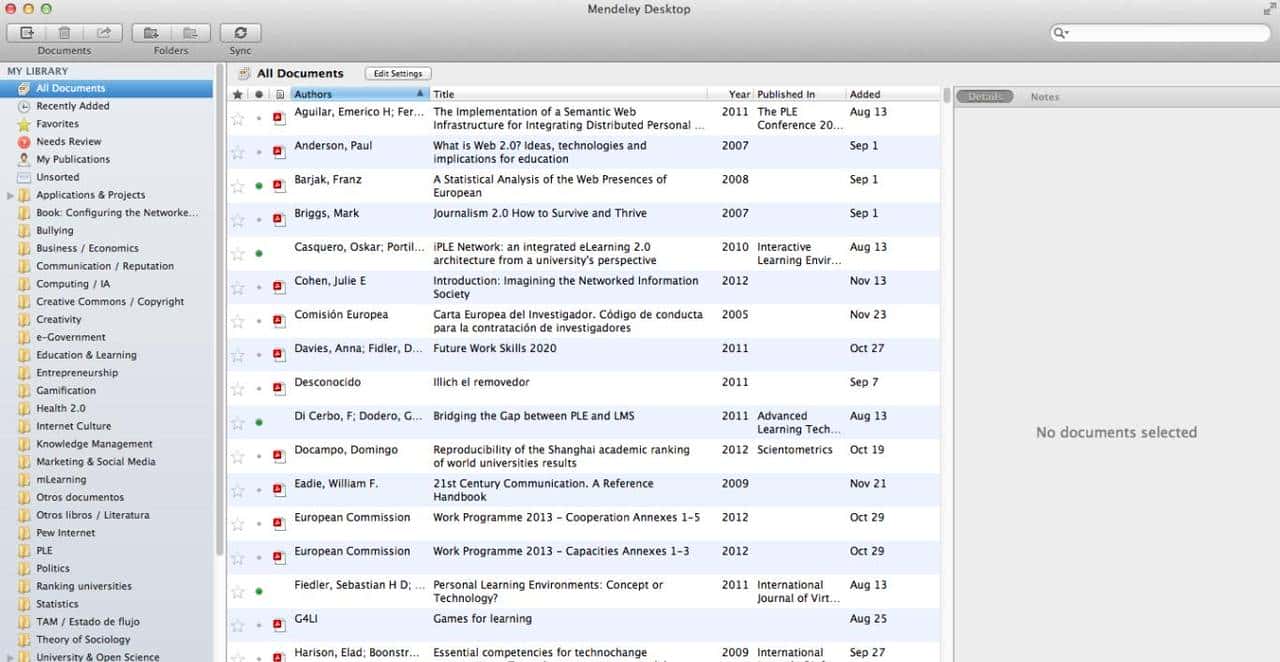This screenshot has width=1280, height=662.
Task: Toggle favorite star for Anderson, Paul
Action: (238, 152)
